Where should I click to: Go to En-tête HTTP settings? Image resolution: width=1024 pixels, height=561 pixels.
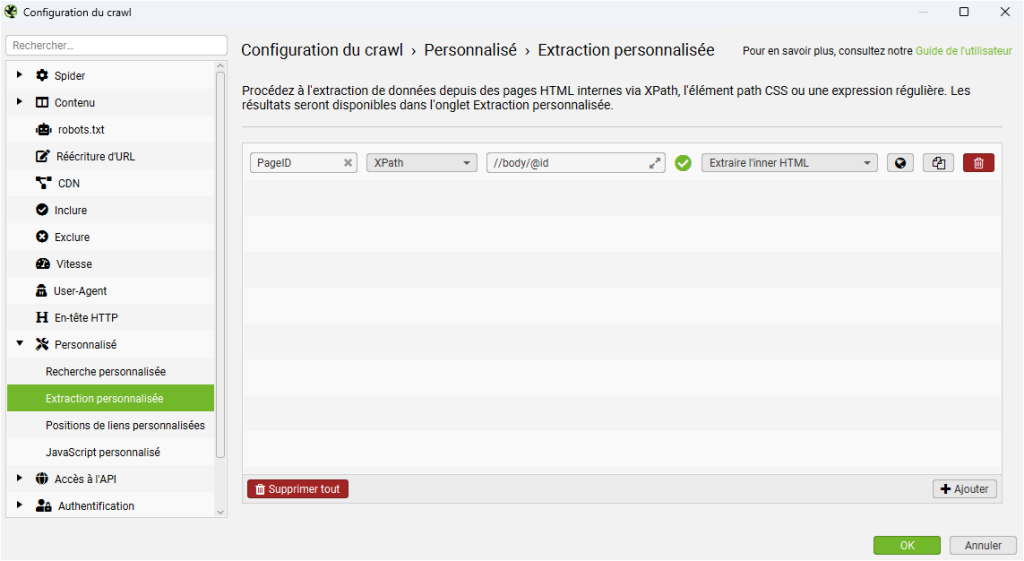[x=85, y=318]
